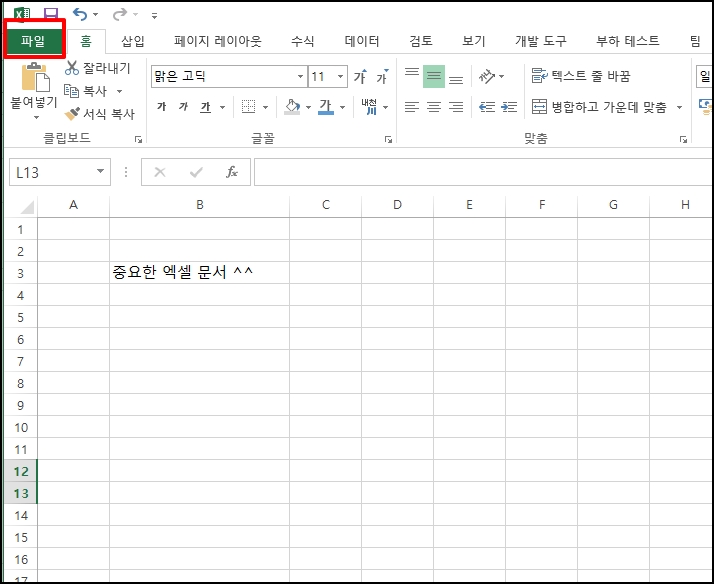Viewport: 714px width, 584px height.
Task: Click the formula bar input area
Action: [483, 172]
